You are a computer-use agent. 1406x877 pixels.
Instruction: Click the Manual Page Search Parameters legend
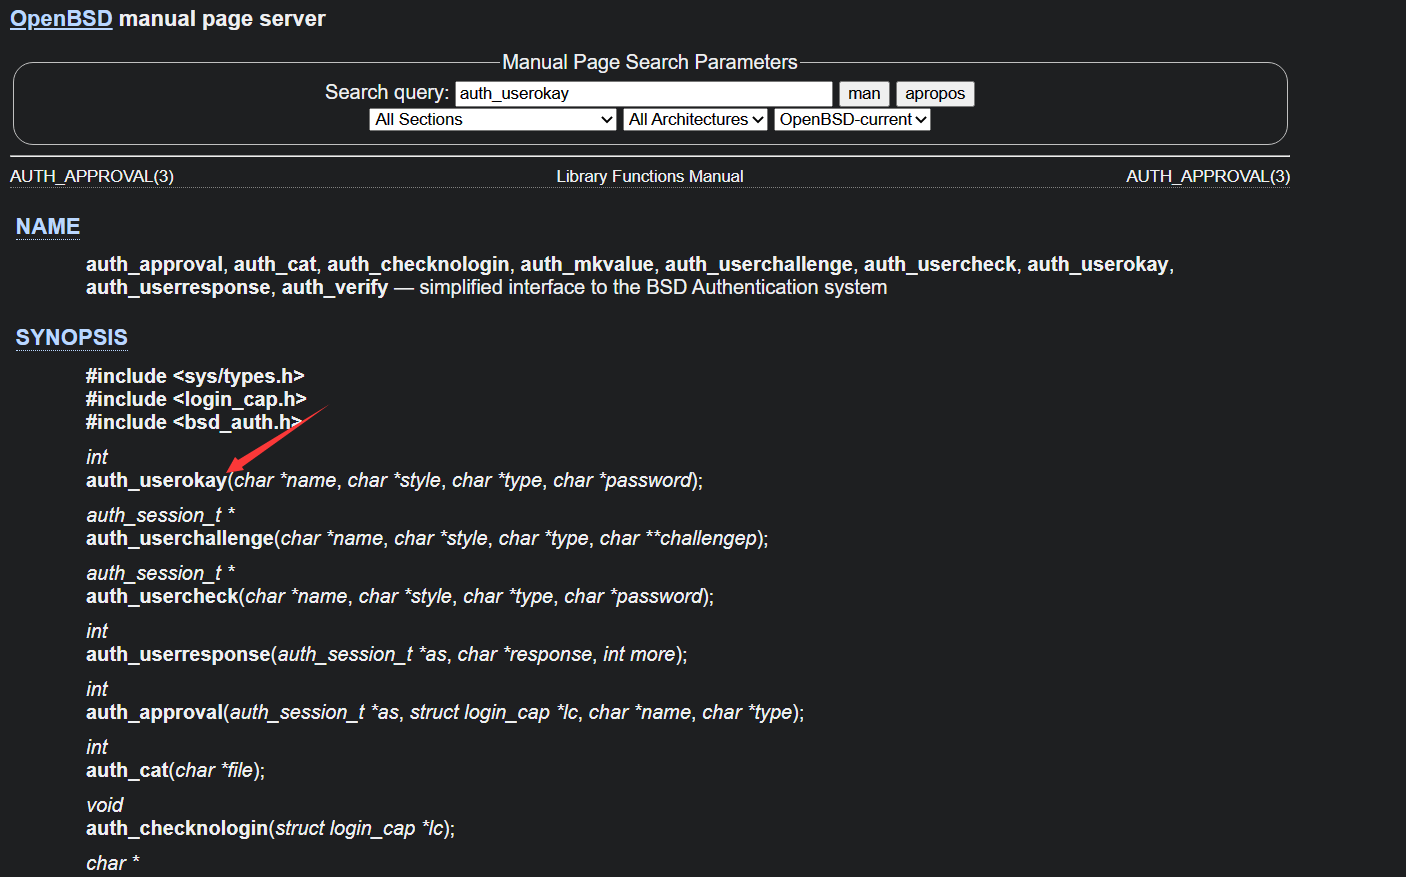[650, 62]
